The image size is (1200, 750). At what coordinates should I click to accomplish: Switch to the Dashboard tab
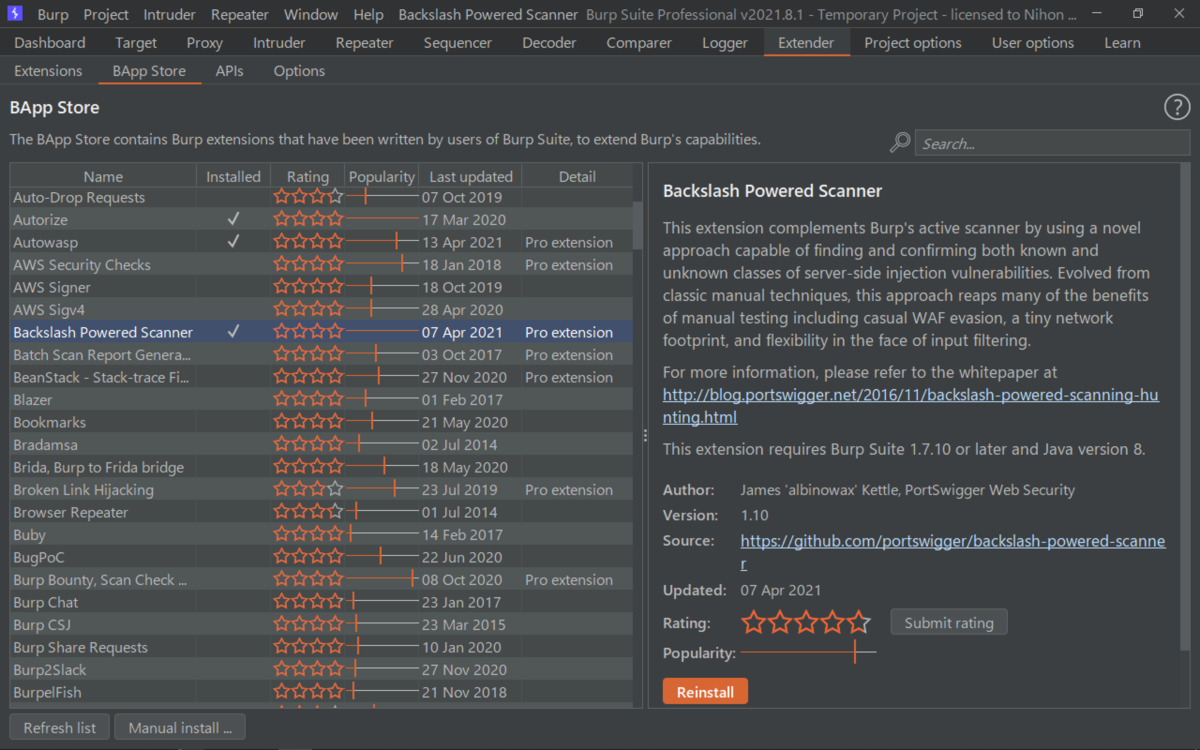[50, 43]
